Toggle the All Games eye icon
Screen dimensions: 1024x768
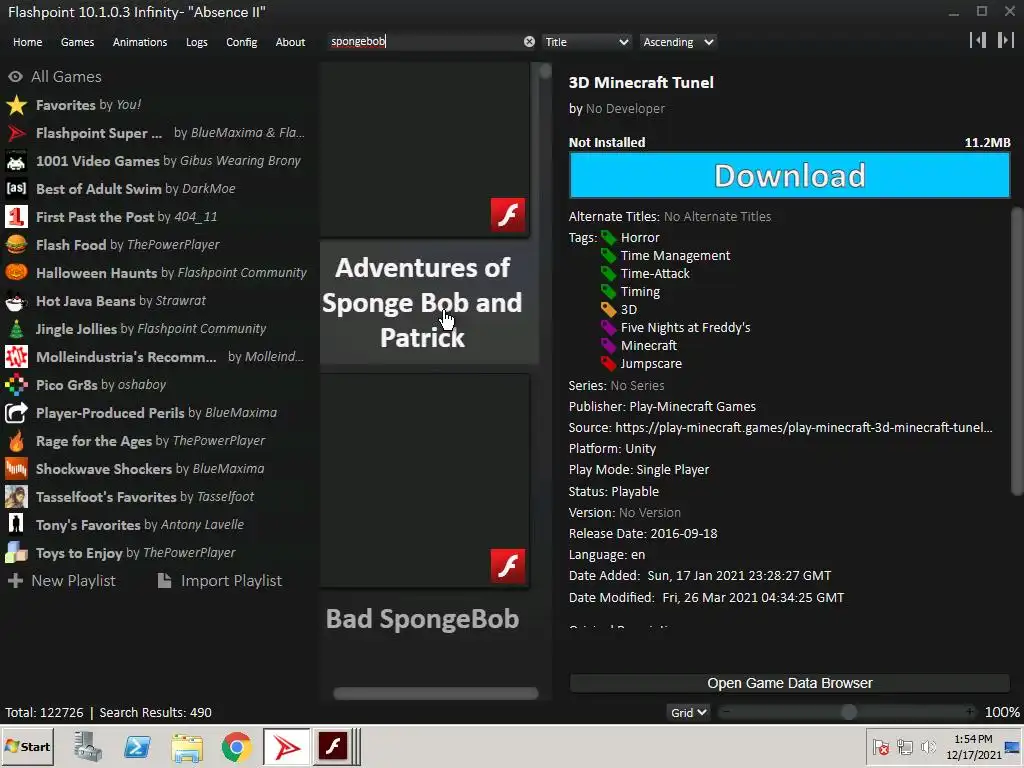15,77
